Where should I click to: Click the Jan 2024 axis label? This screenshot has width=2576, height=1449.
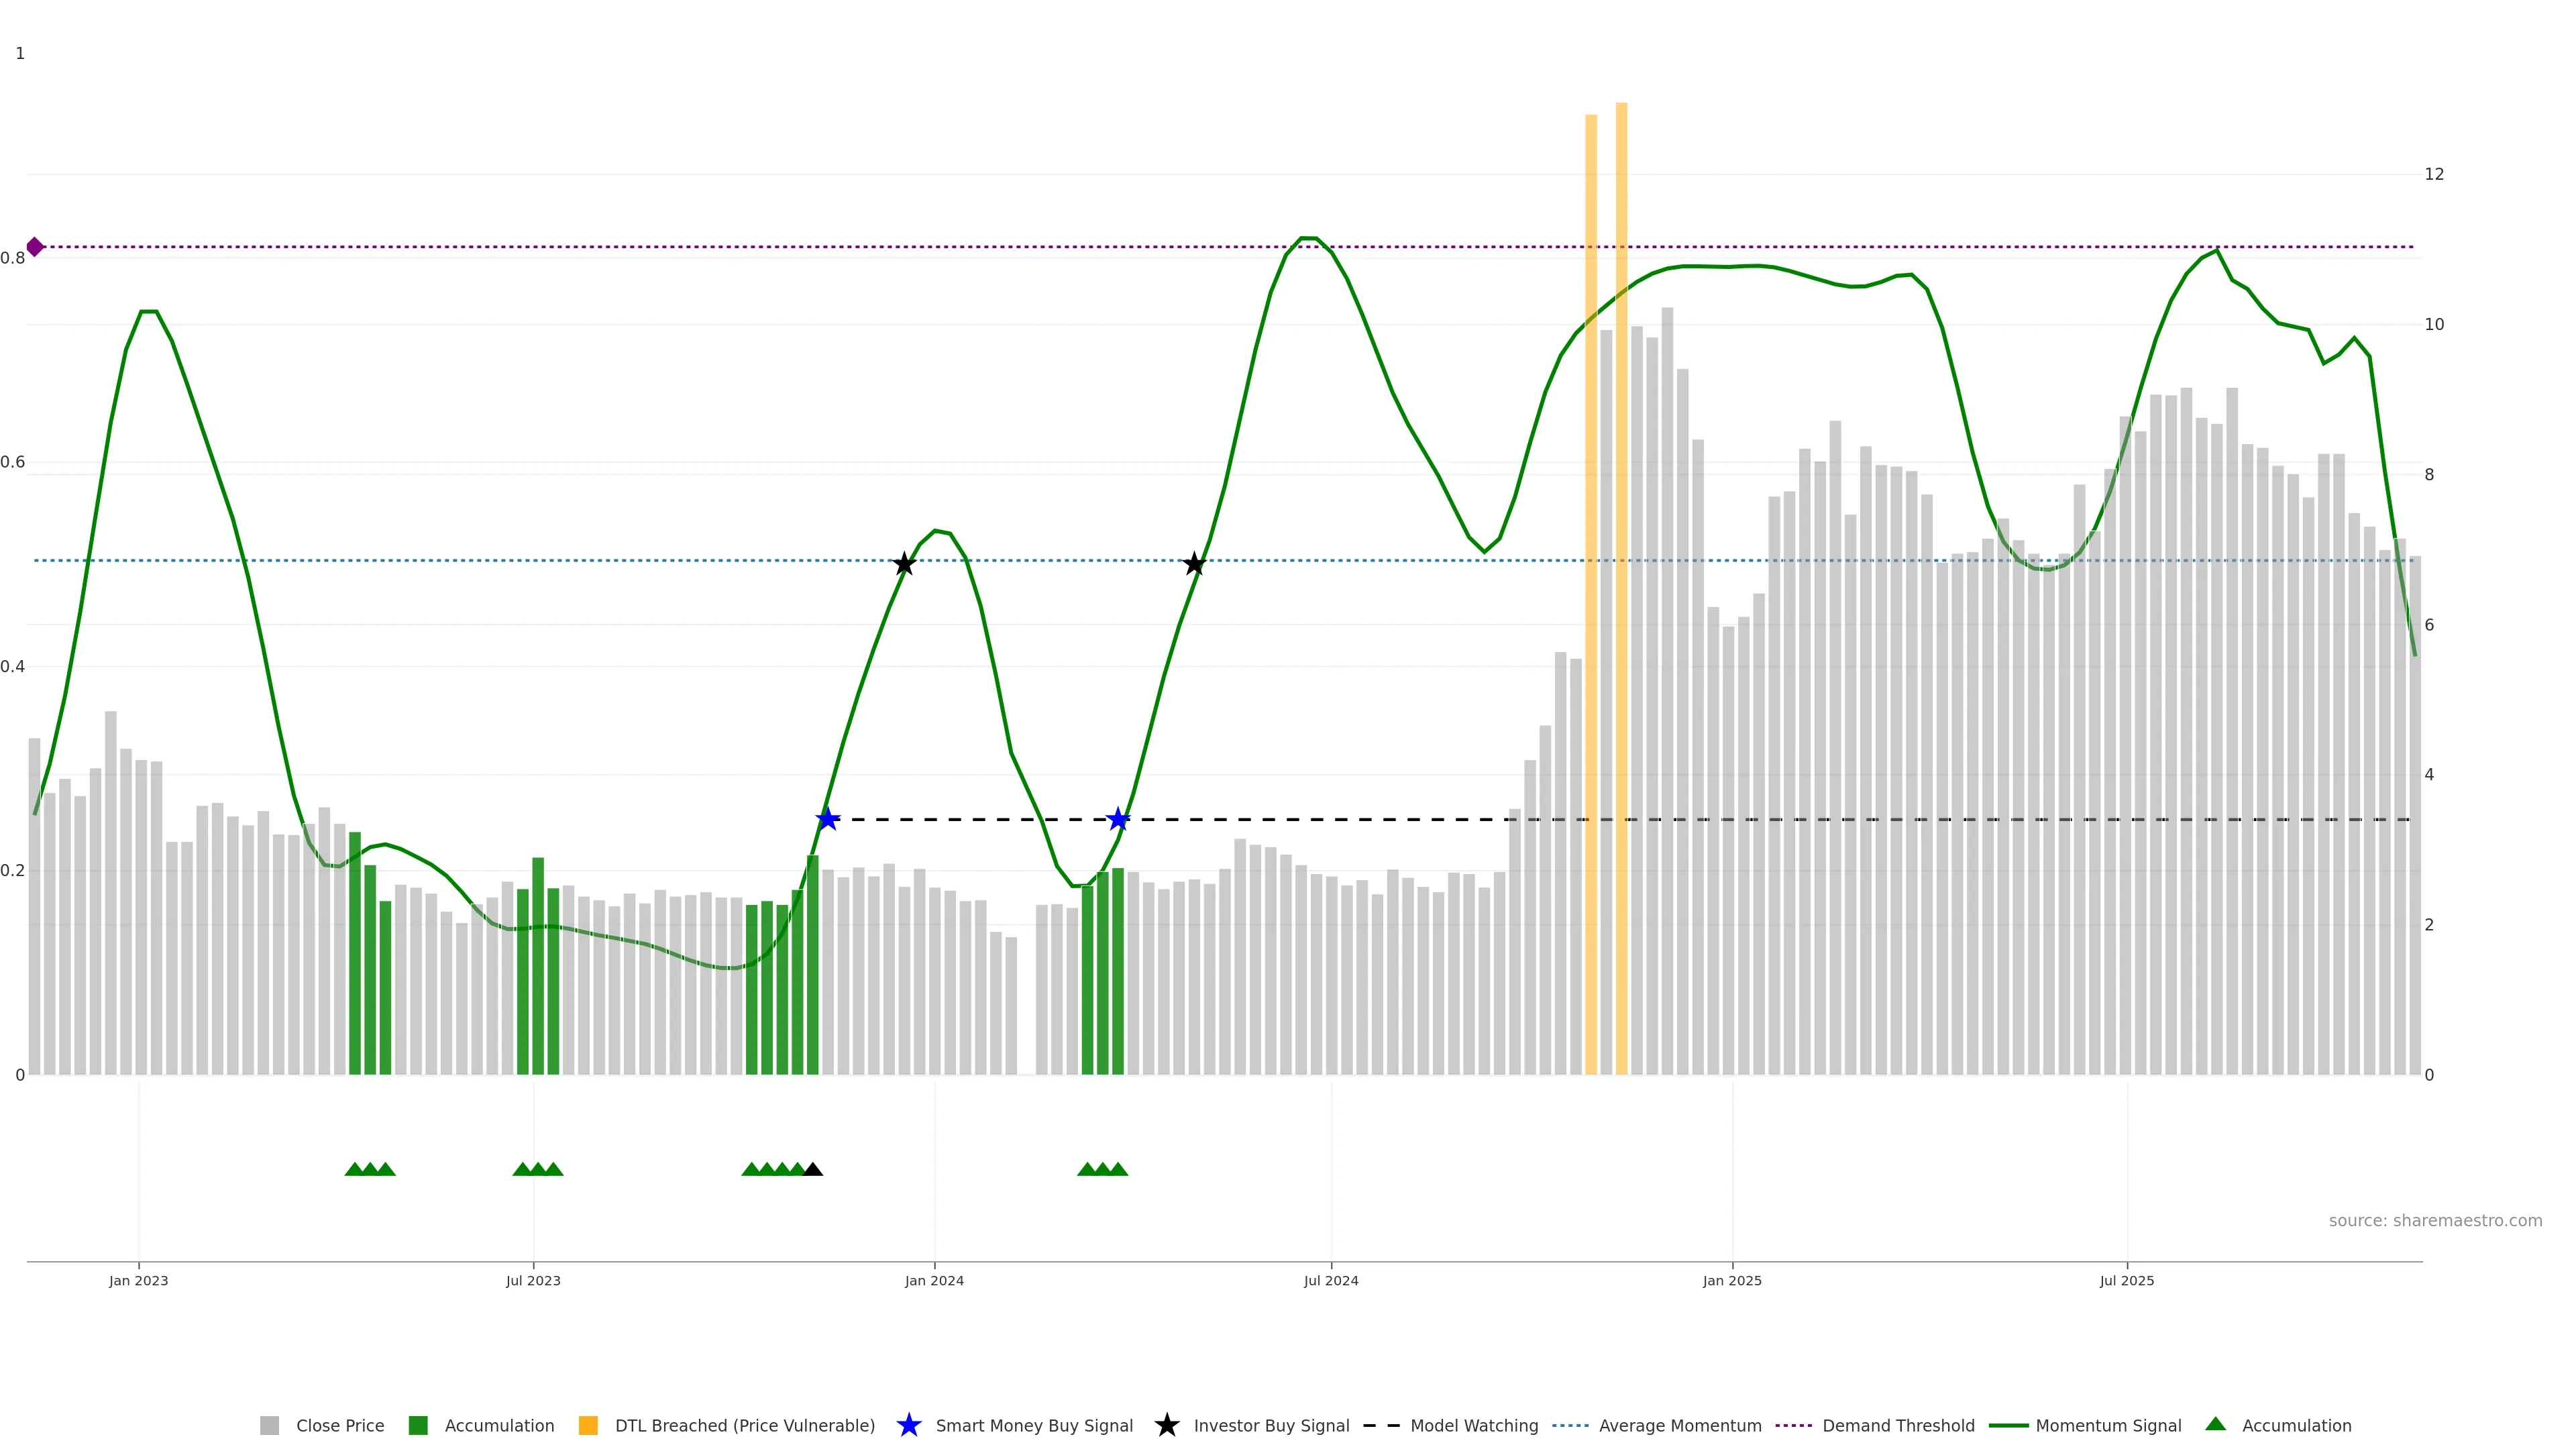934,1281
